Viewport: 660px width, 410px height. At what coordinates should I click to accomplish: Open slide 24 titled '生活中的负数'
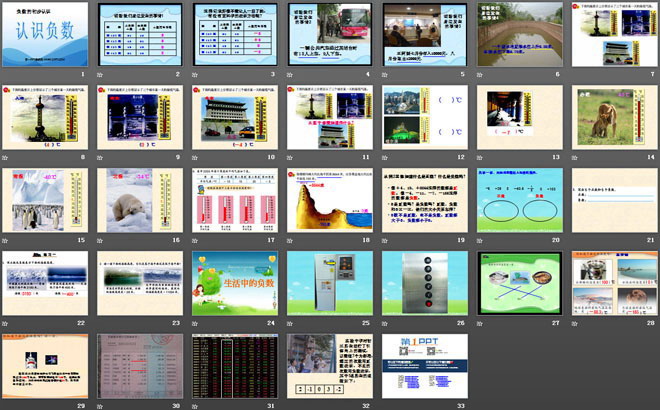(232, 283)
